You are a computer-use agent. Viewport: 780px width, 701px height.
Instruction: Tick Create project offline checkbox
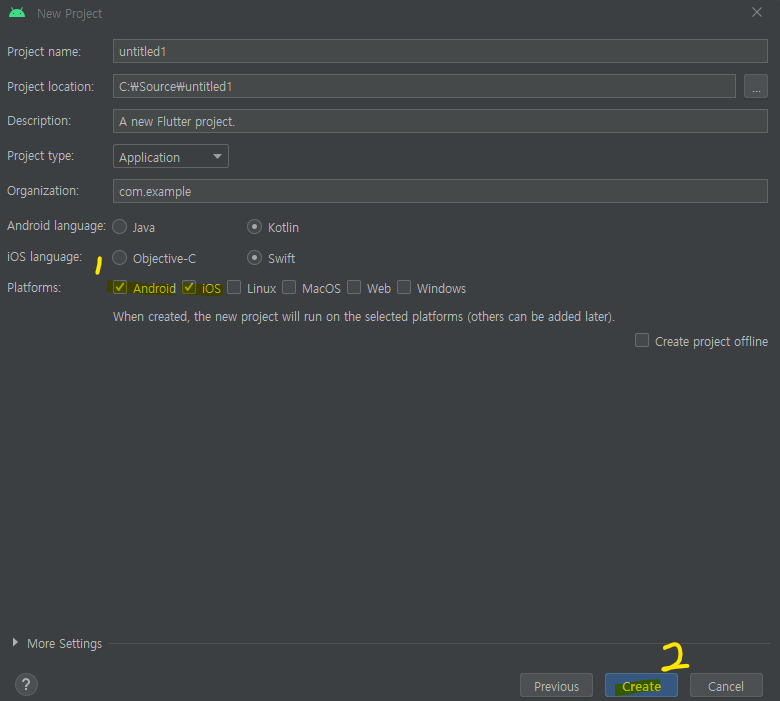point(642,341)
